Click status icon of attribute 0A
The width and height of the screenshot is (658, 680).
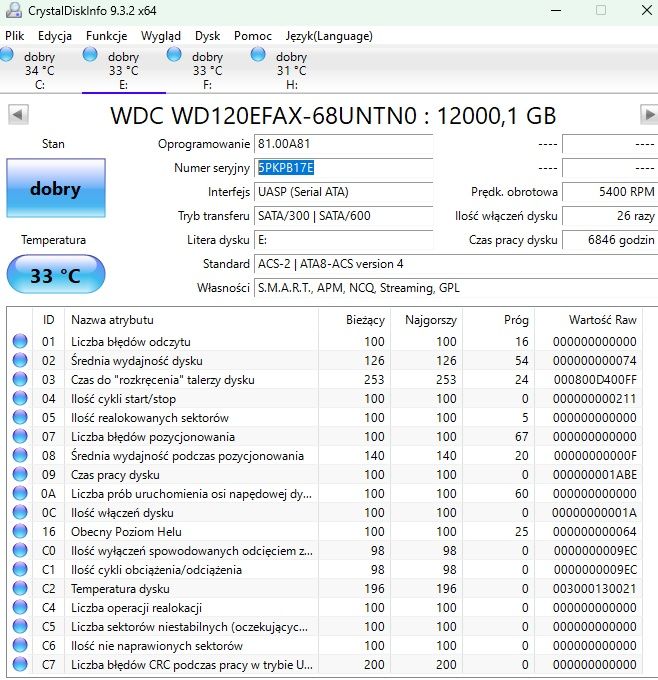[x=20, y=494]
